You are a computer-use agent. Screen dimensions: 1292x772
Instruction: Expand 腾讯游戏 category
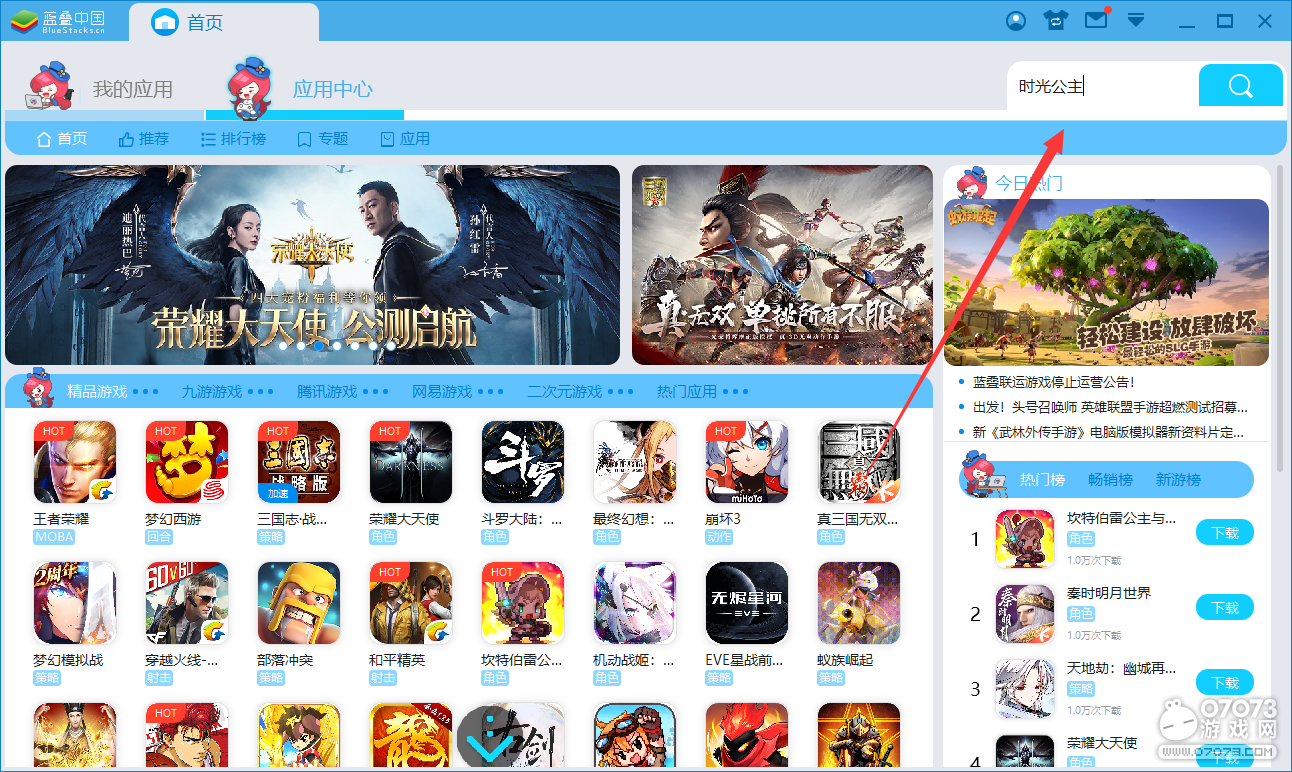pyautogui.click(x=343, y=392)
